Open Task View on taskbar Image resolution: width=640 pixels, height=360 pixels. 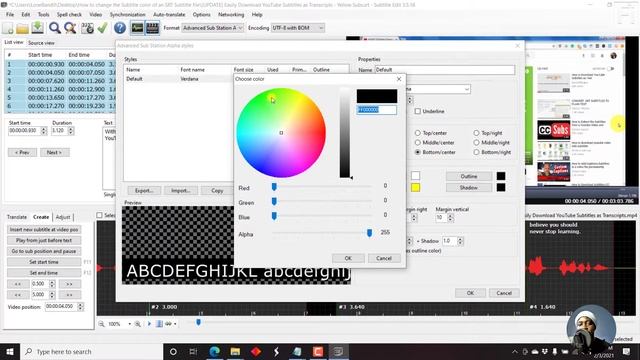(193, 351)
